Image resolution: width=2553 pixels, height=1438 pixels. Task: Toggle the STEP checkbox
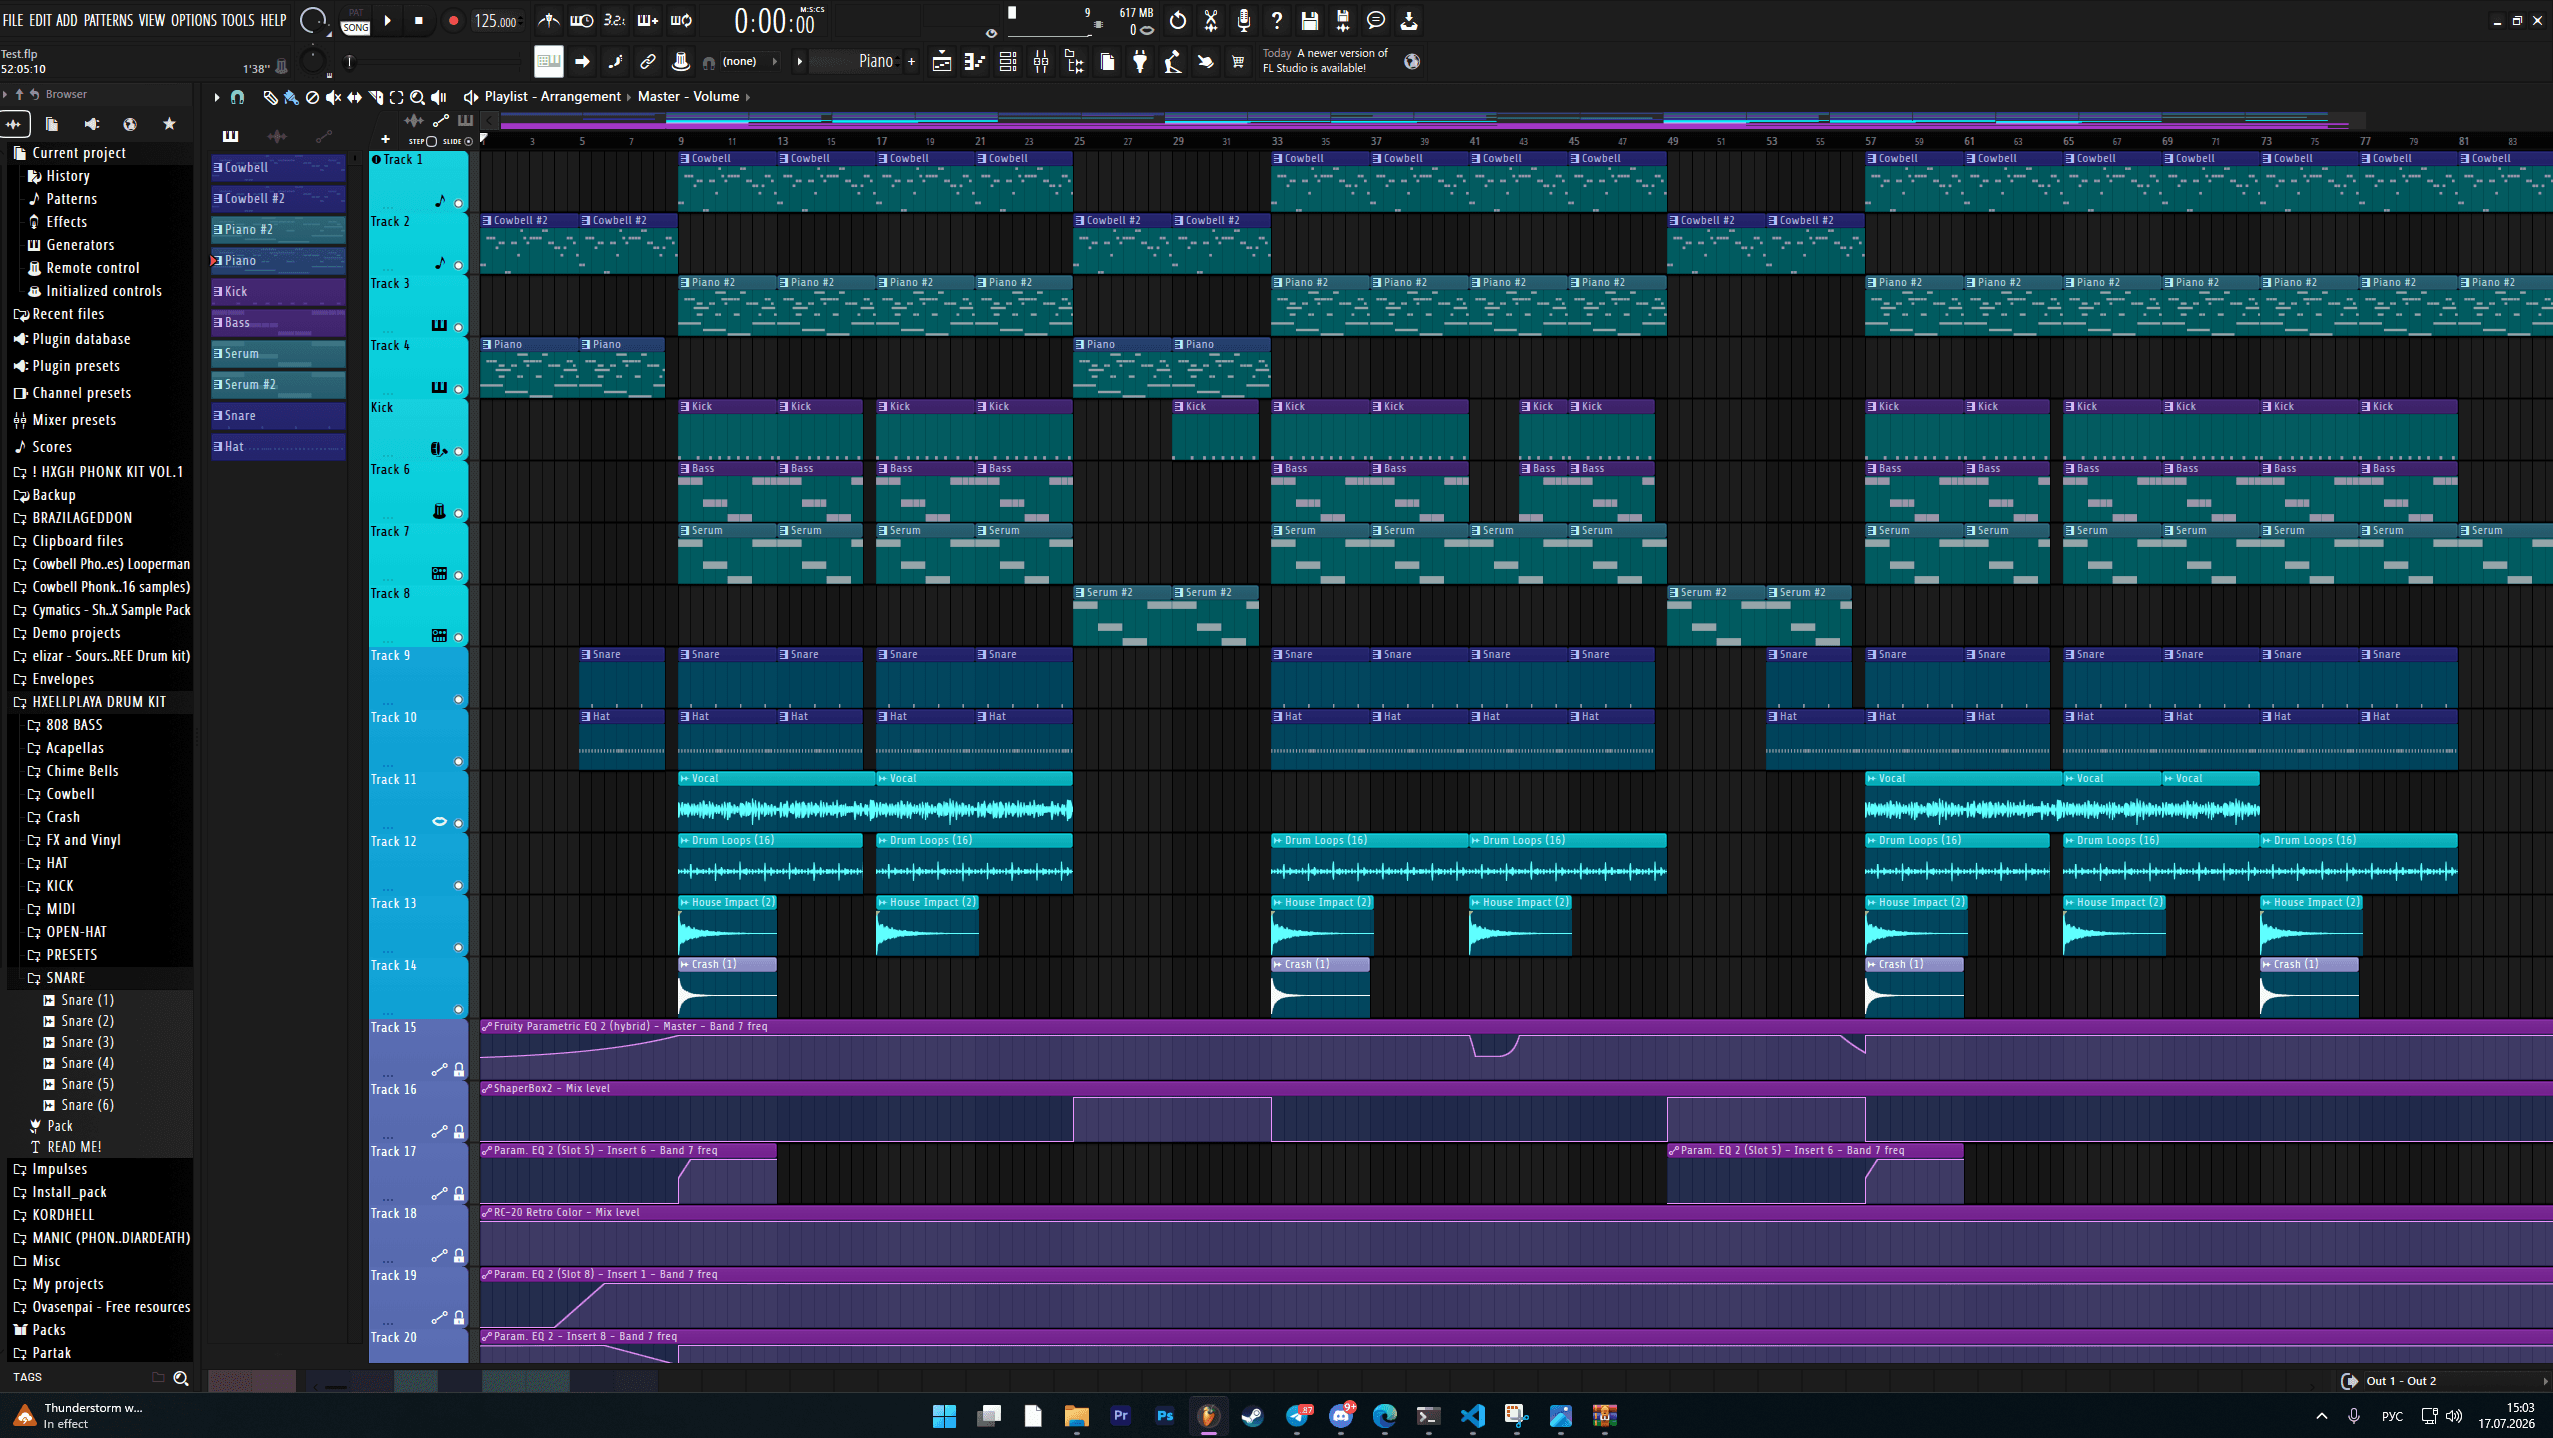[x=432, y=141]
